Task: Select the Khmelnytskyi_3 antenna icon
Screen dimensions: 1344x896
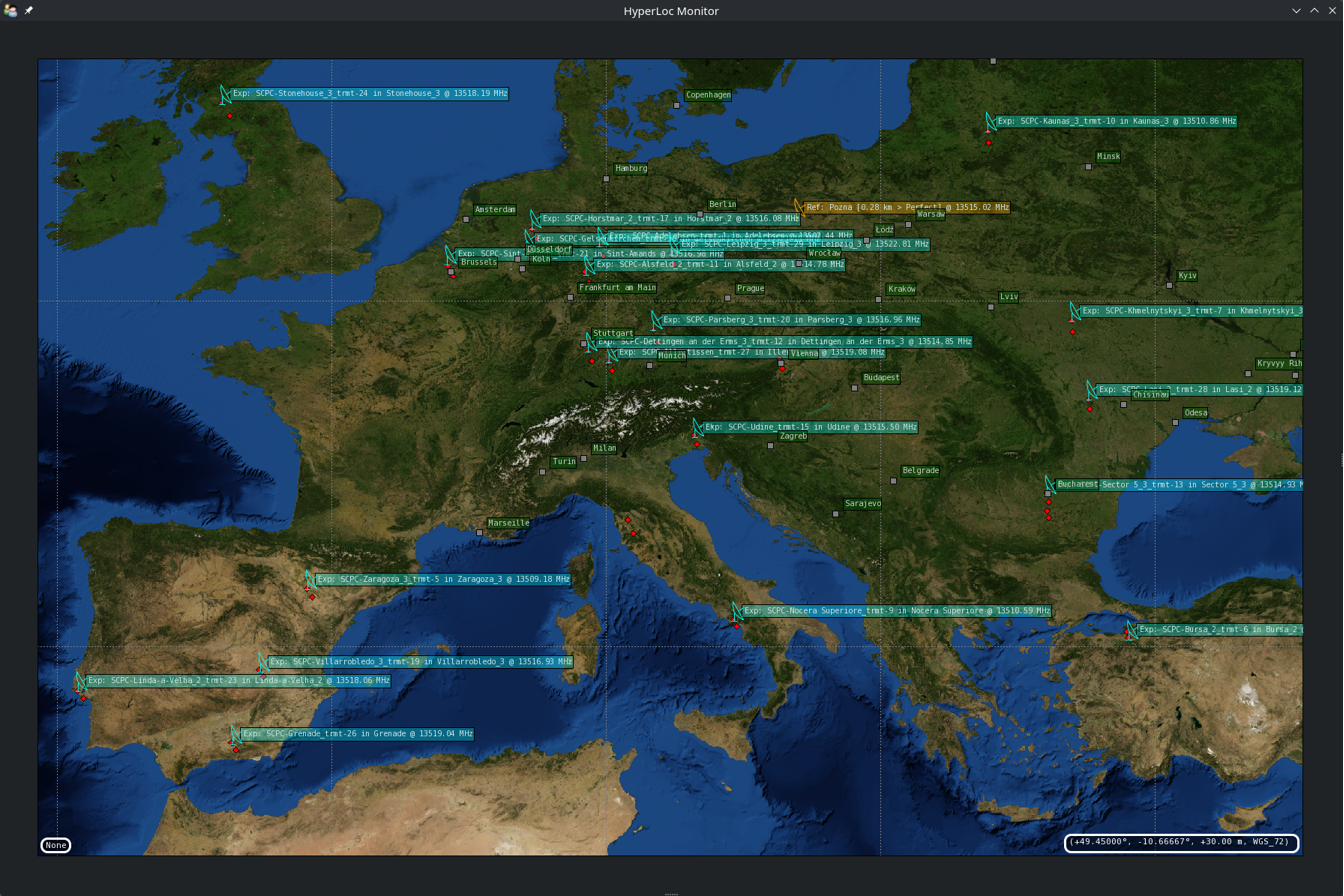Action: tap(1074, 312)
